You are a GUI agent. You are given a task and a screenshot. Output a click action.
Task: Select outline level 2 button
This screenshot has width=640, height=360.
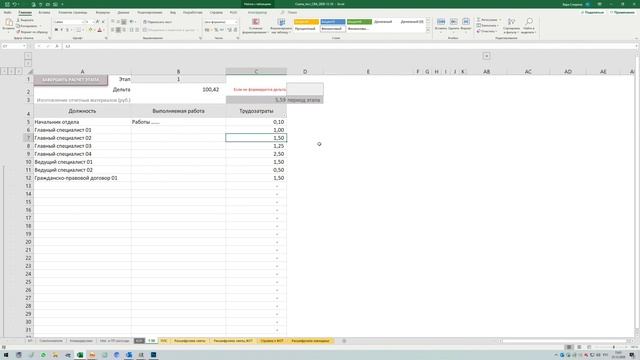pos(28,63)
